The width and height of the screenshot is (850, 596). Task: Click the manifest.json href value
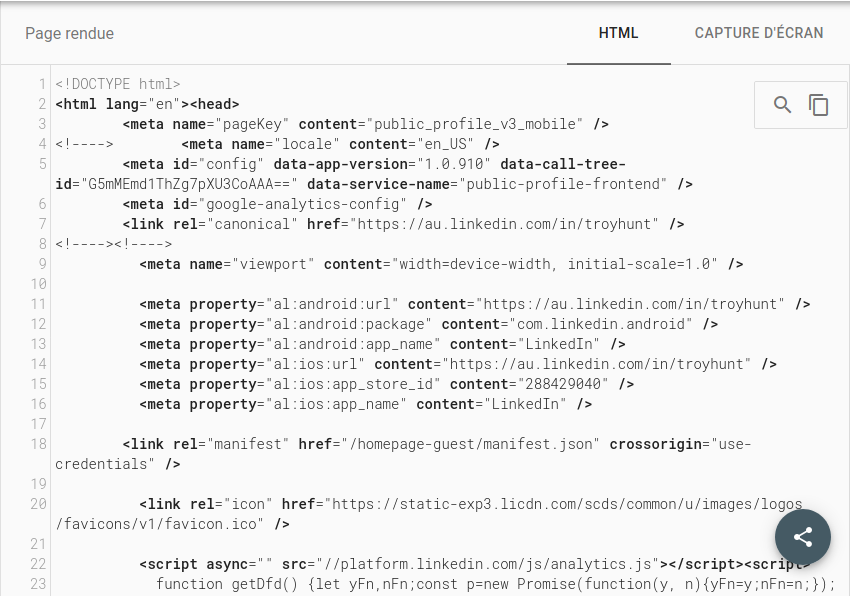tap(471, 444)
